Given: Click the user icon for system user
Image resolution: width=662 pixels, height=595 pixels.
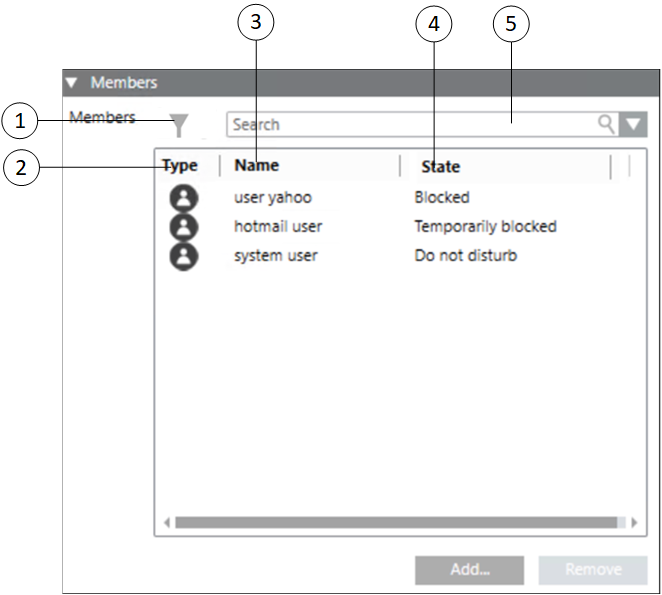Looking at the screenshot, I should tap(183, 256).
